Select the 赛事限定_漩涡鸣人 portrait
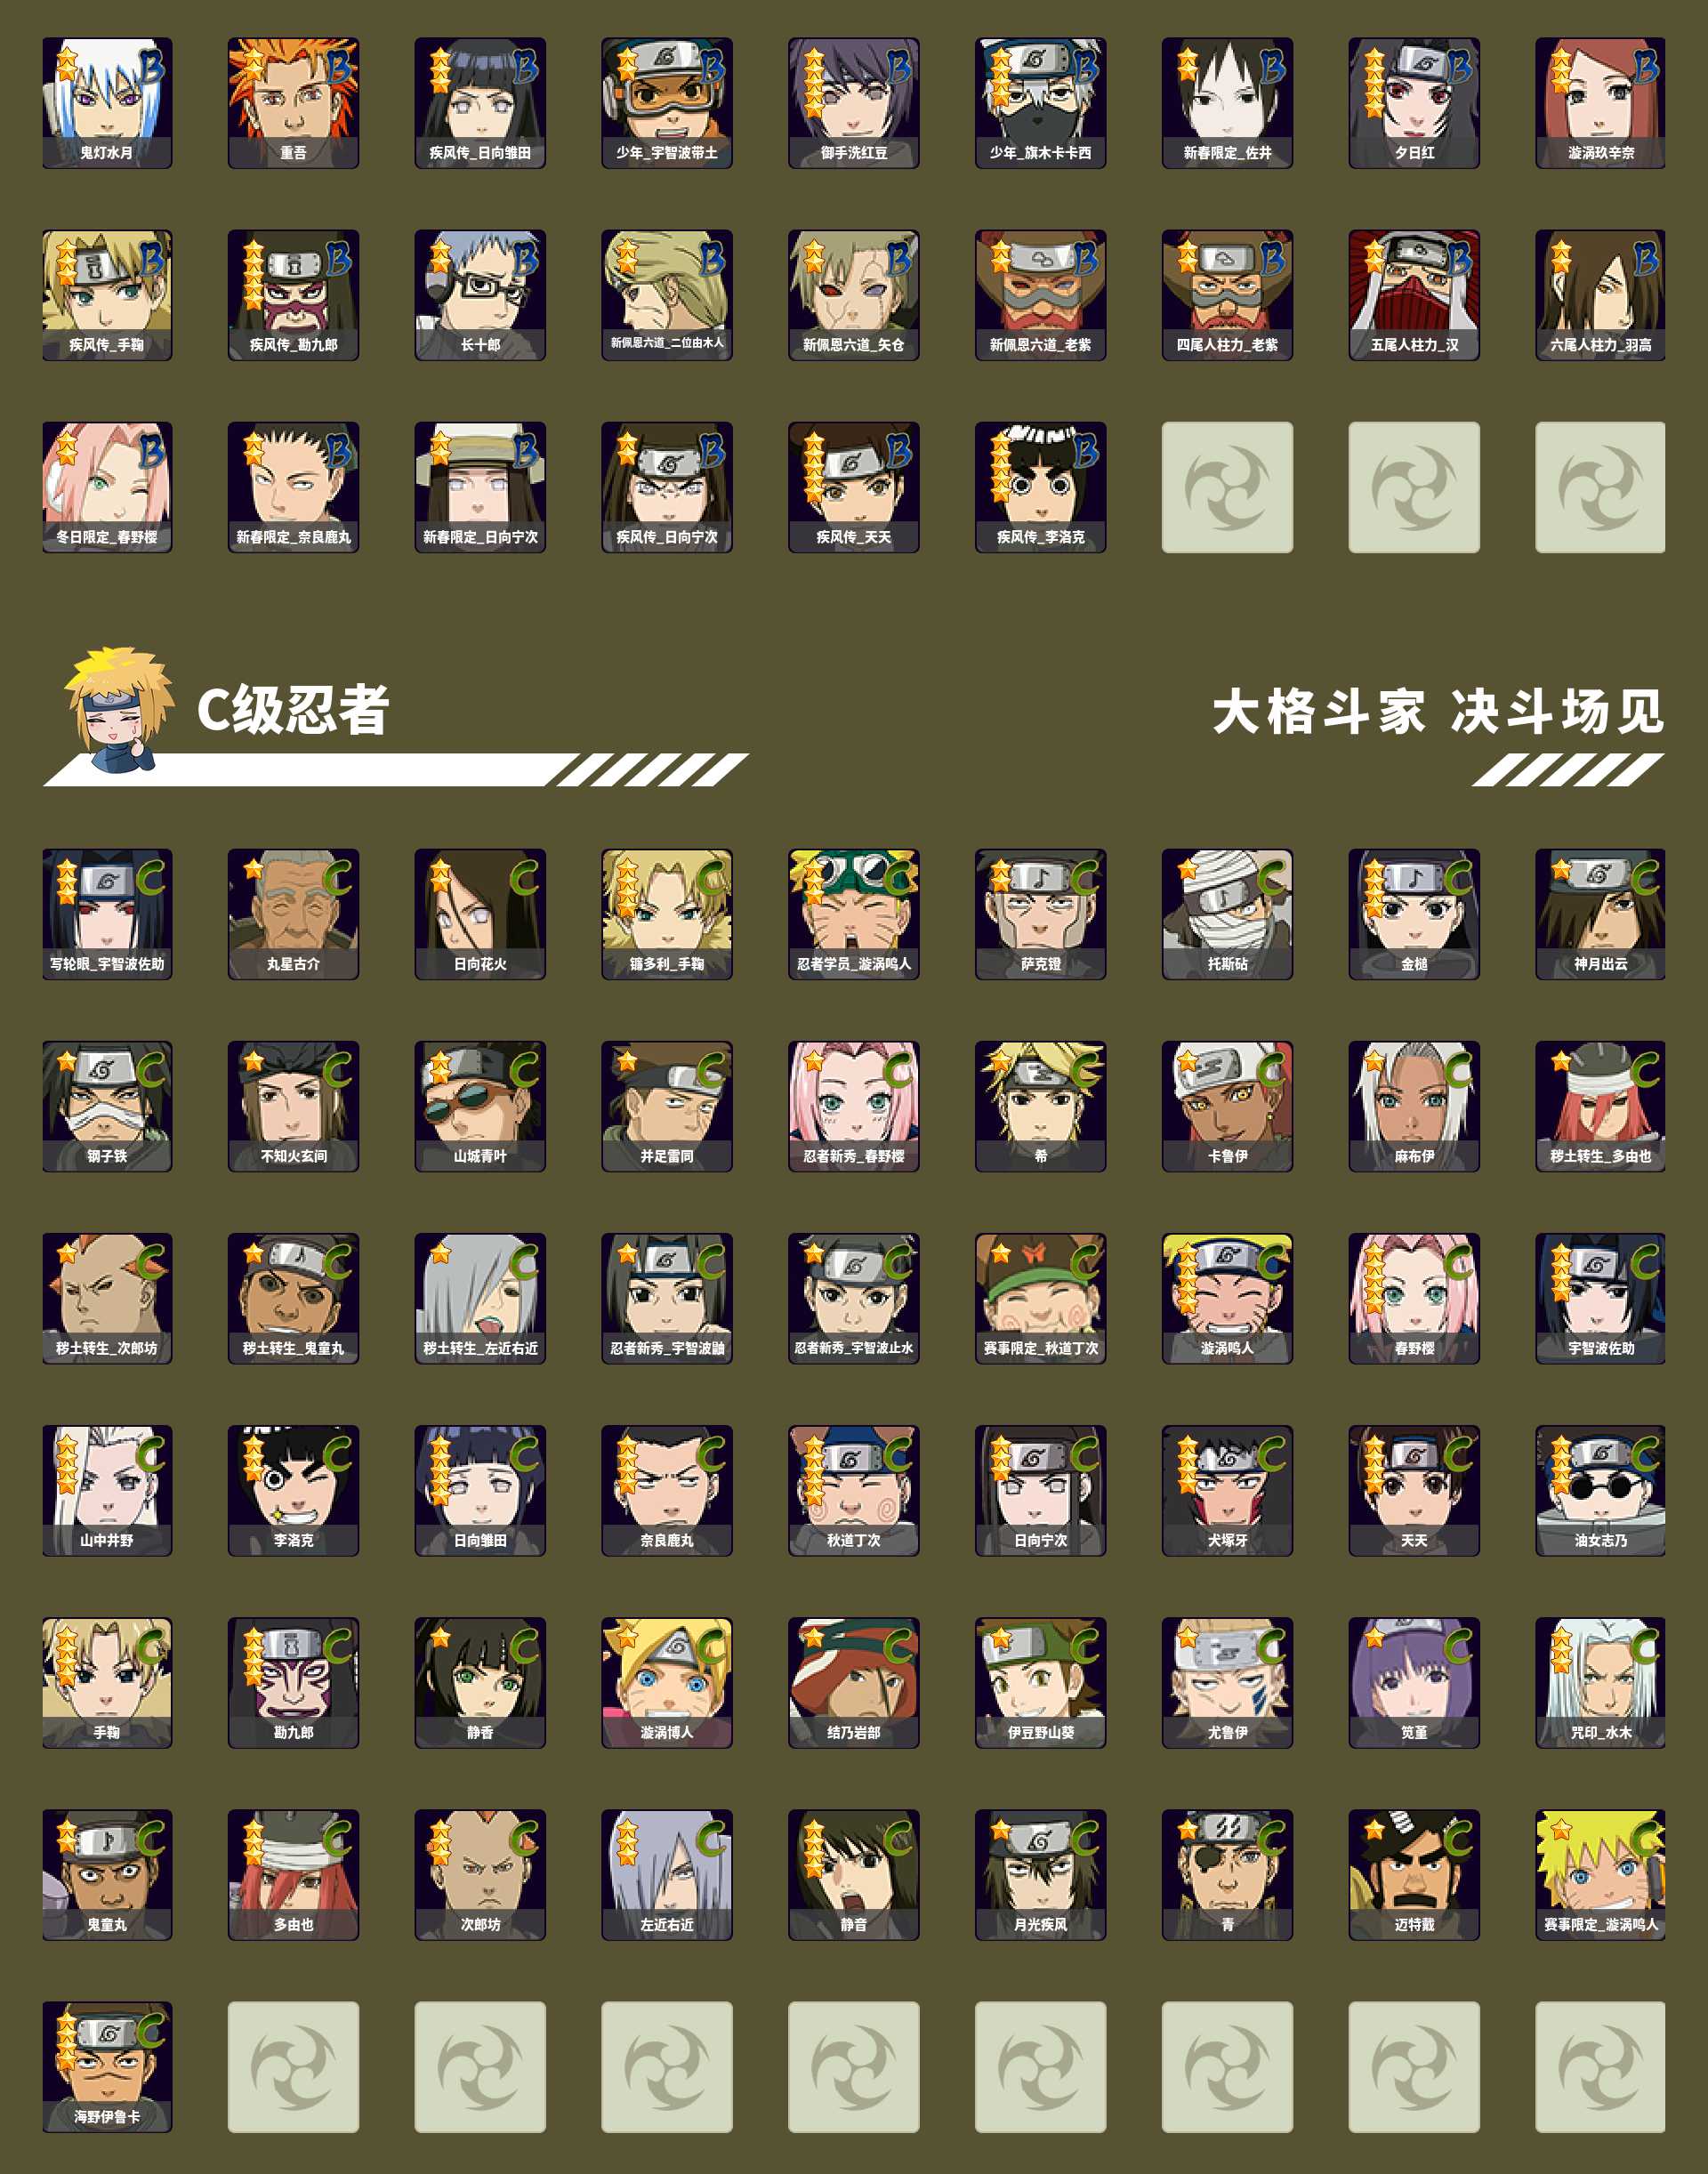Viewport: 1708px width, 2174px height. [1601, 1874]
